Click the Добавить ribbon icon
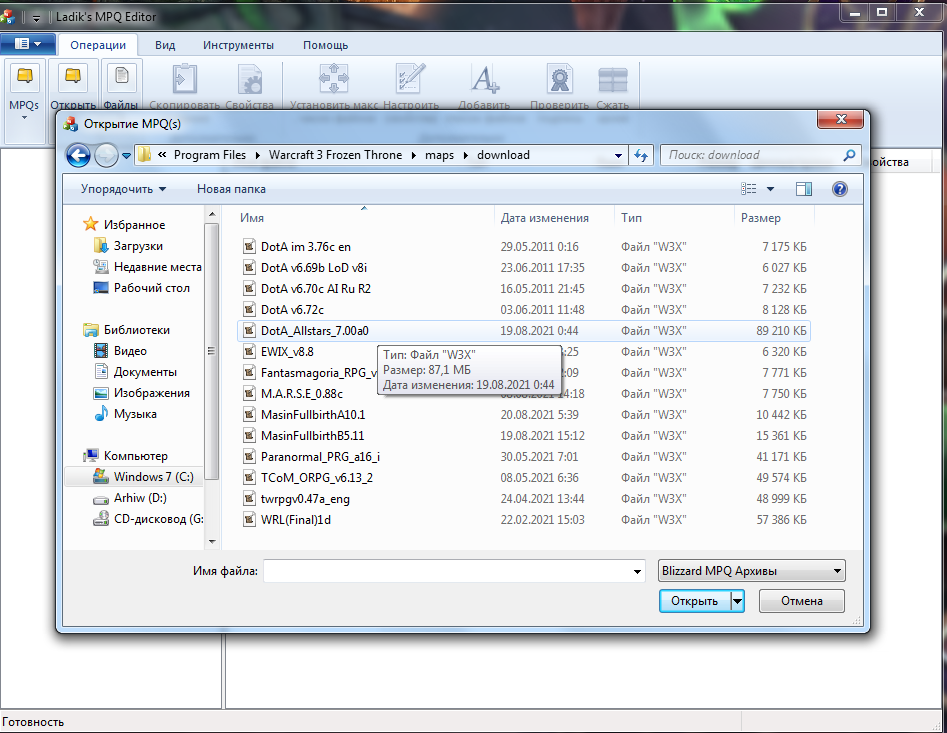The height and width of the screenshot is (733, 947). [x=484, y=78]
